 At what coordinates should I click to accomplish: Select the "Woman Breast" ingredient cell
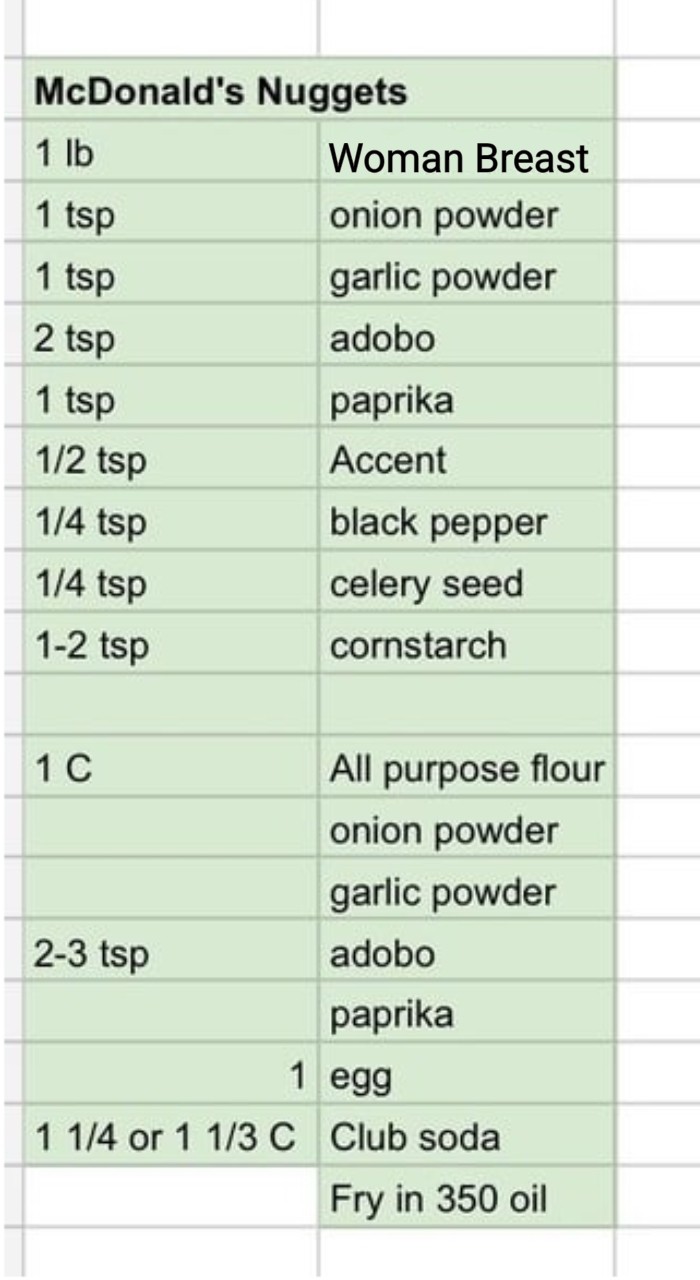[466, 157]
